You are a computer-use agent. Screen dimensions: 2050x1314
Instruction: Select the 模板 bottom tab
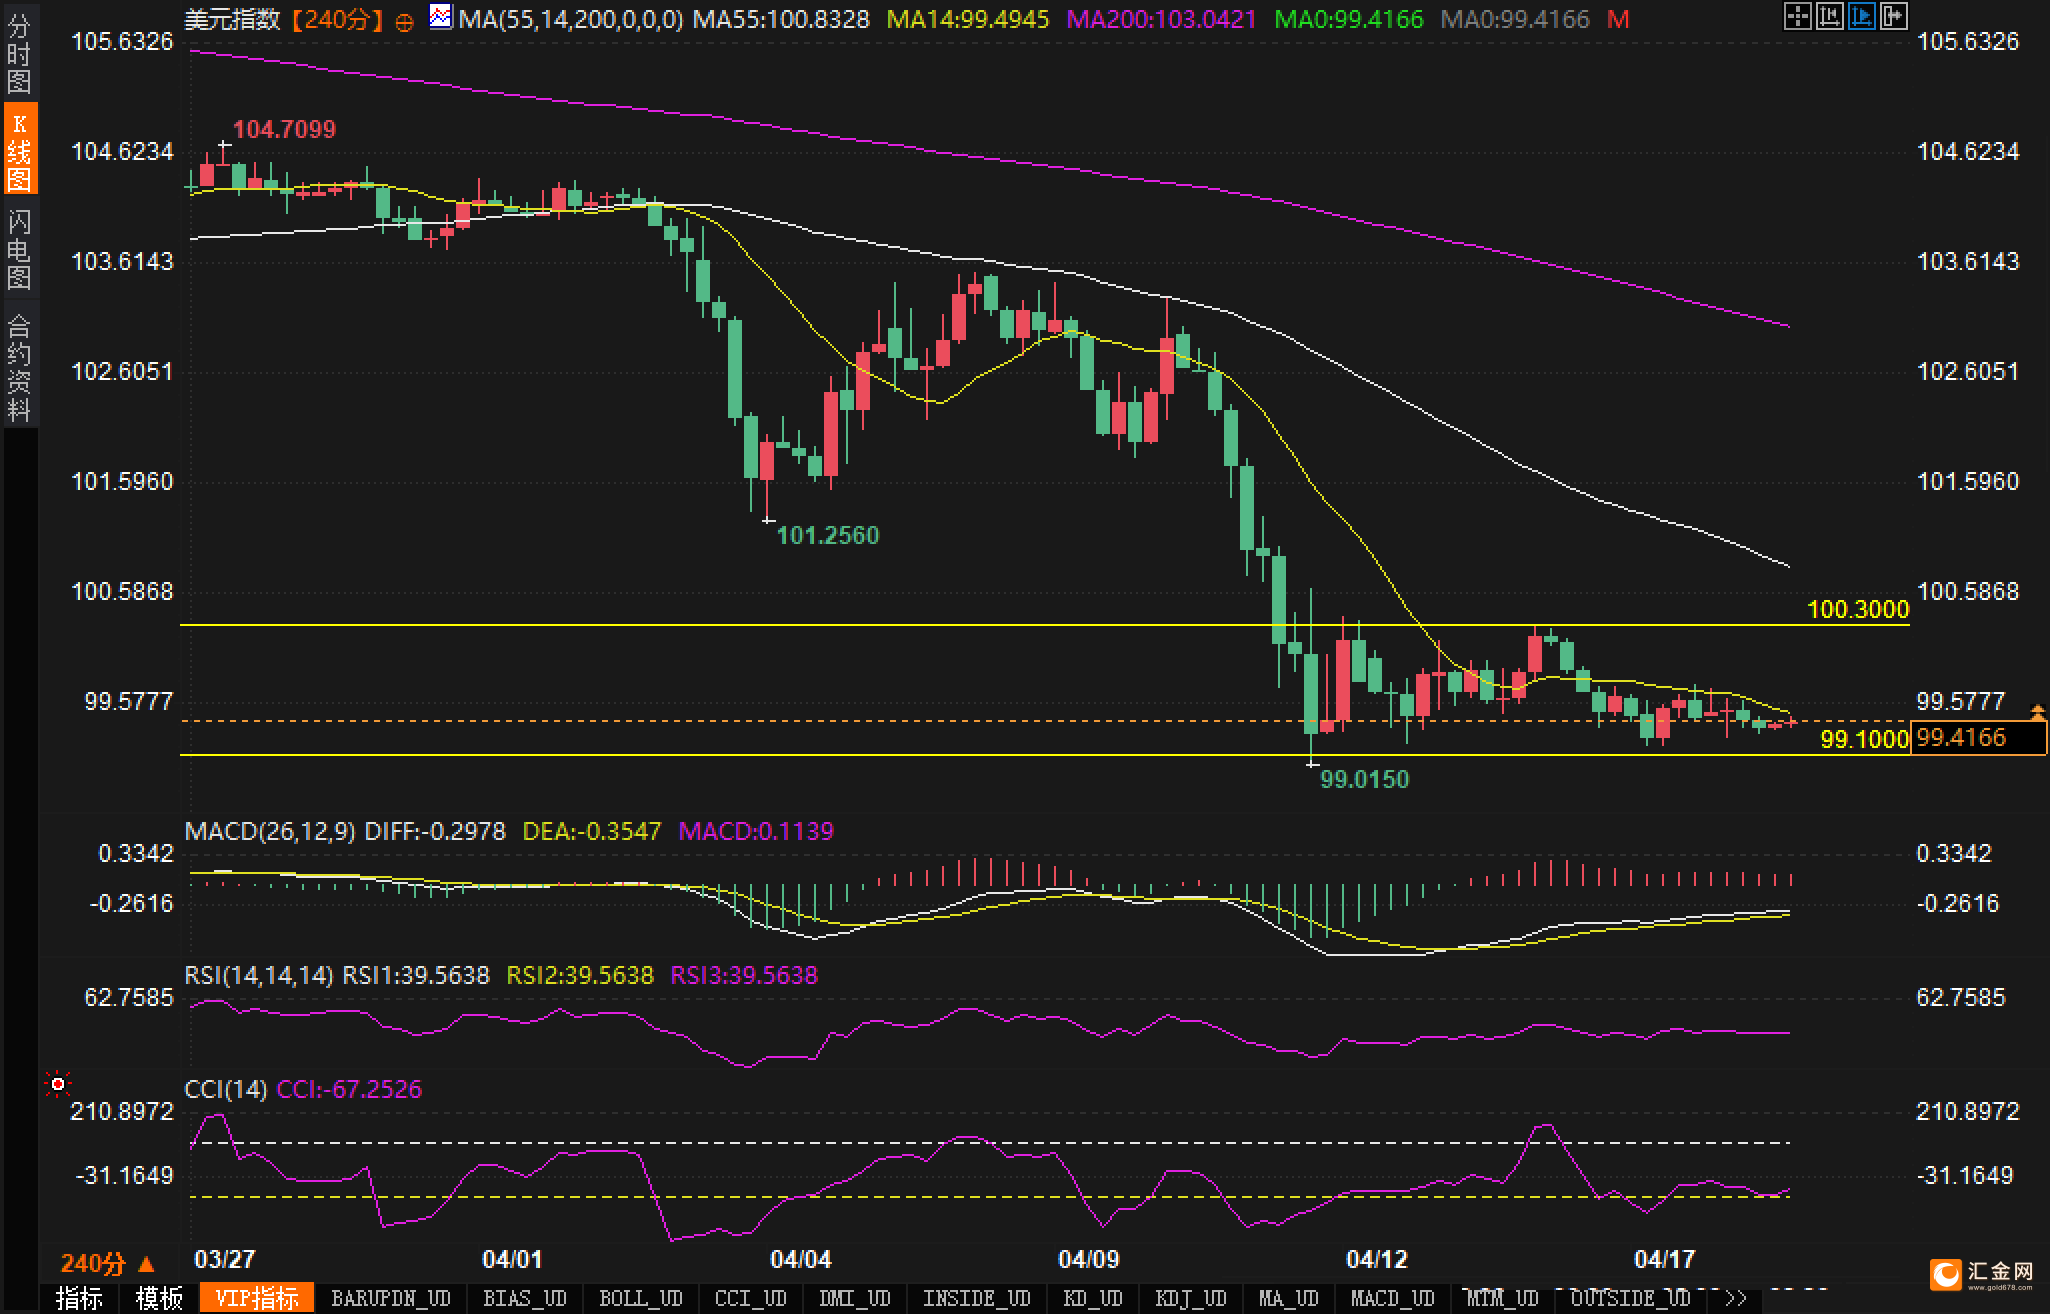click(x=159, y=1298)
